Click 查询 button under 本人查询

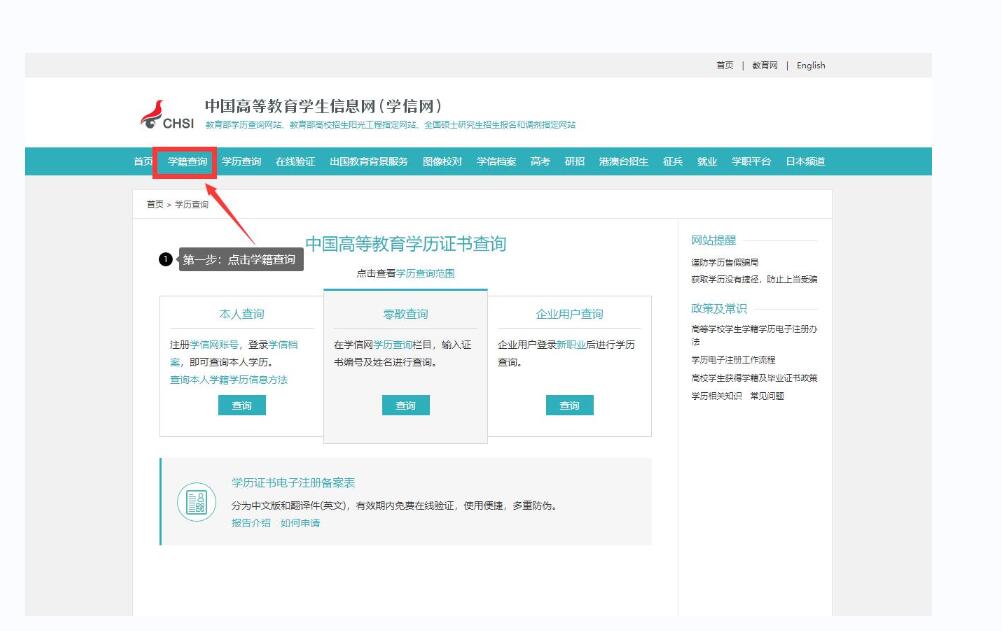(242, 405)
